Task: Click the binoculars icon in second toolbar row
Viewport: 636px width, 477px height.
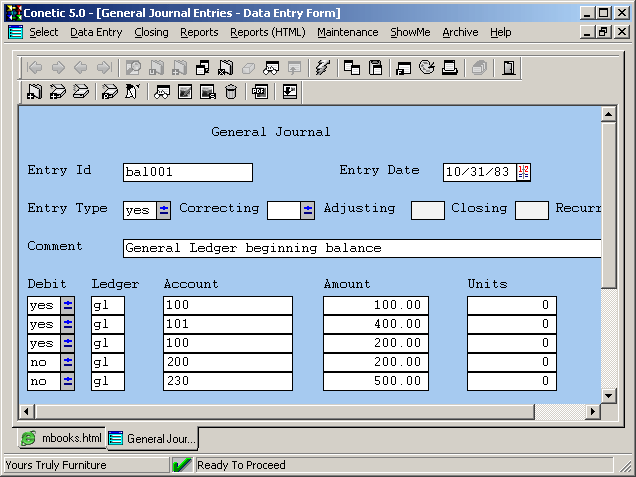Action: pos(161,92)
